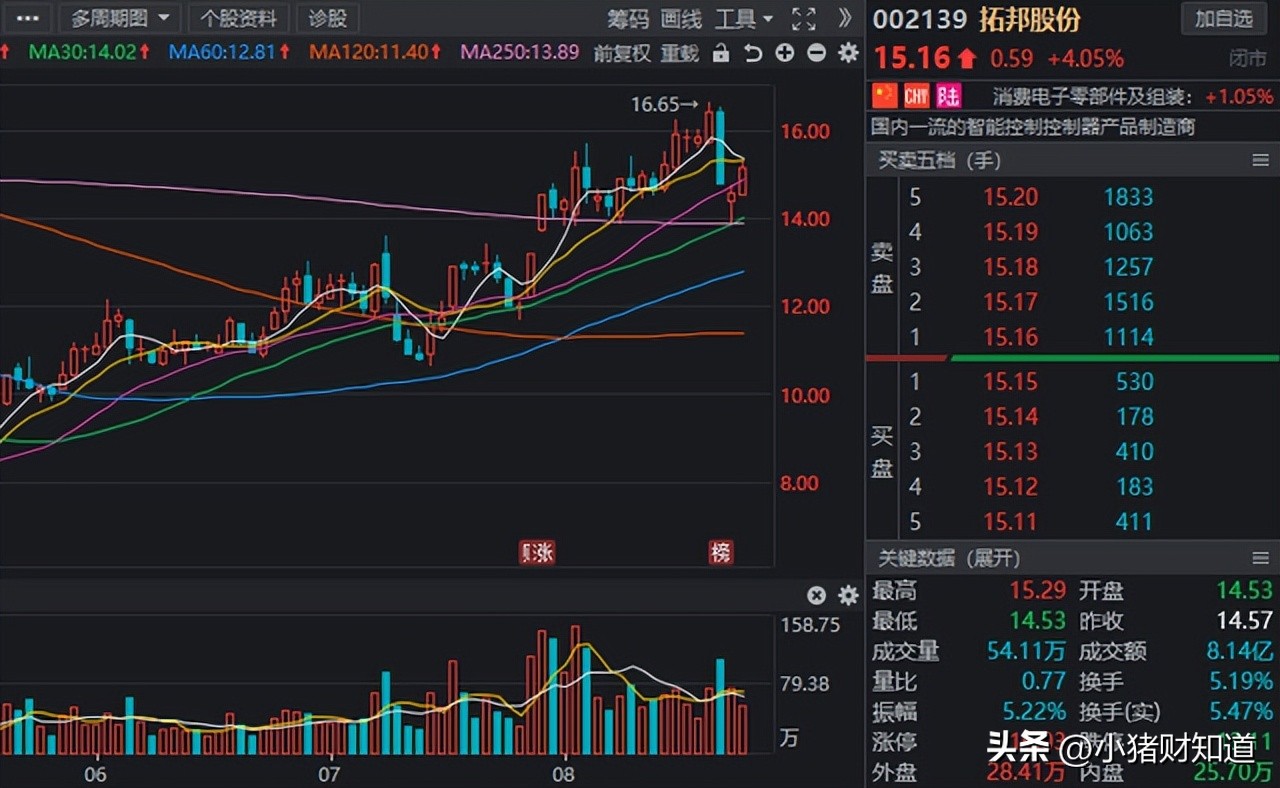This screenshot has width=1280, height=788.
Task: Click the 加自选 watchlist button
Action: 1222,19
